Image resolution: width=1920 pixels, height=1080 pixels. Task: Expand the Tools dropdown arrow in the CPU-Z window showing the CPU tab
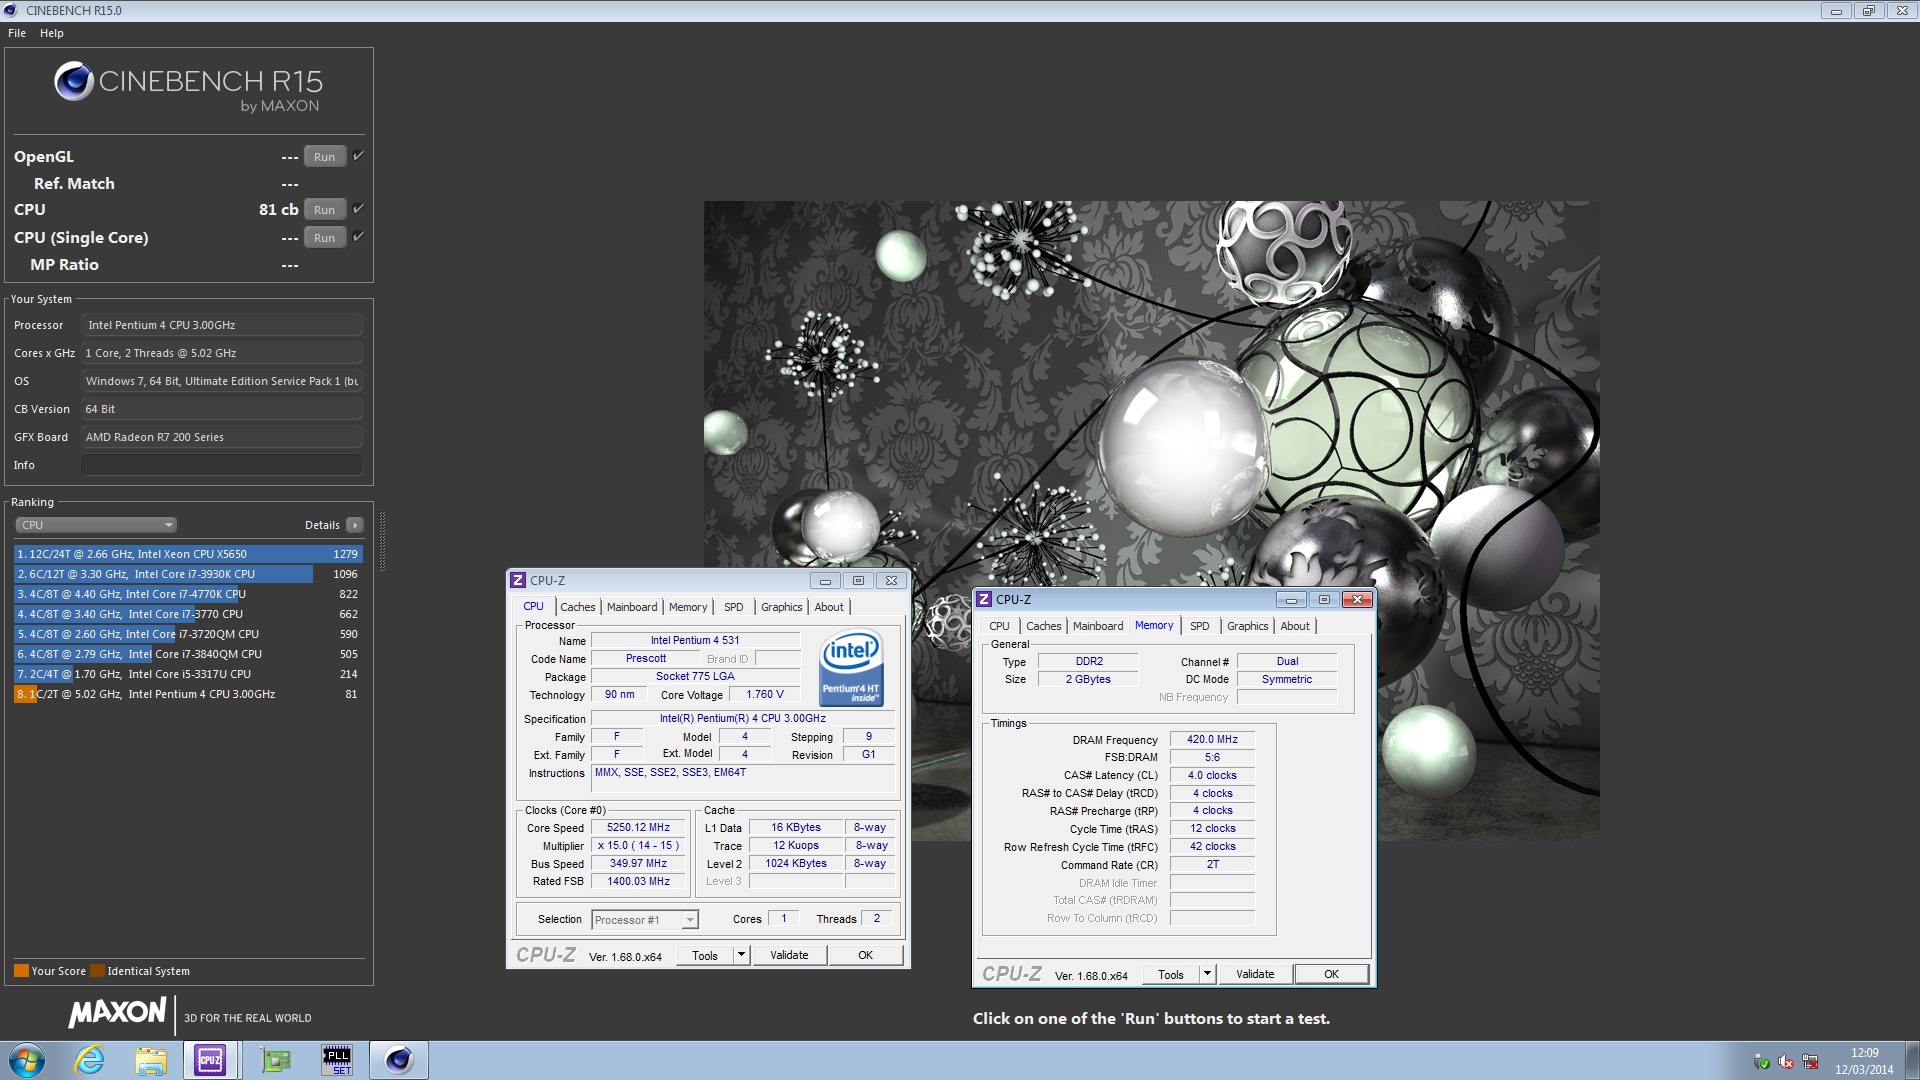click(741, 955)
